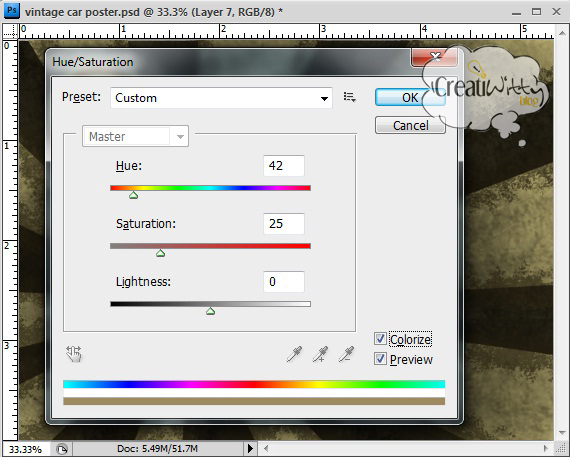Click the zoom percentage field 33.33%
Viewport: 570px width, 457px height.
(25, 449)
